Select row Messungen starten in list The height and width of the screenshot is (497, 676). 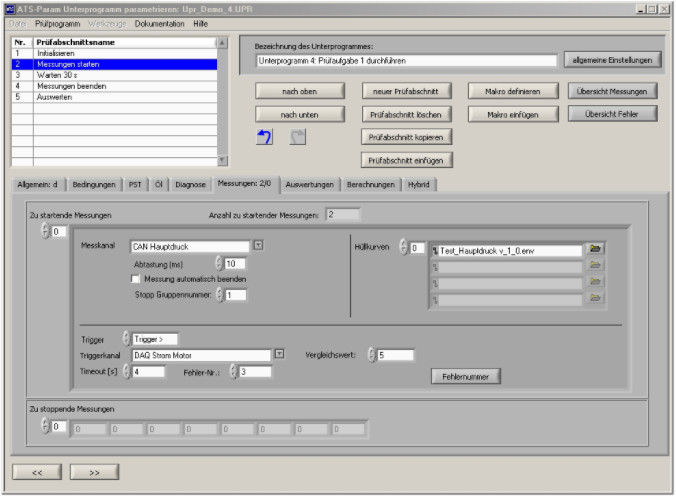114,64
